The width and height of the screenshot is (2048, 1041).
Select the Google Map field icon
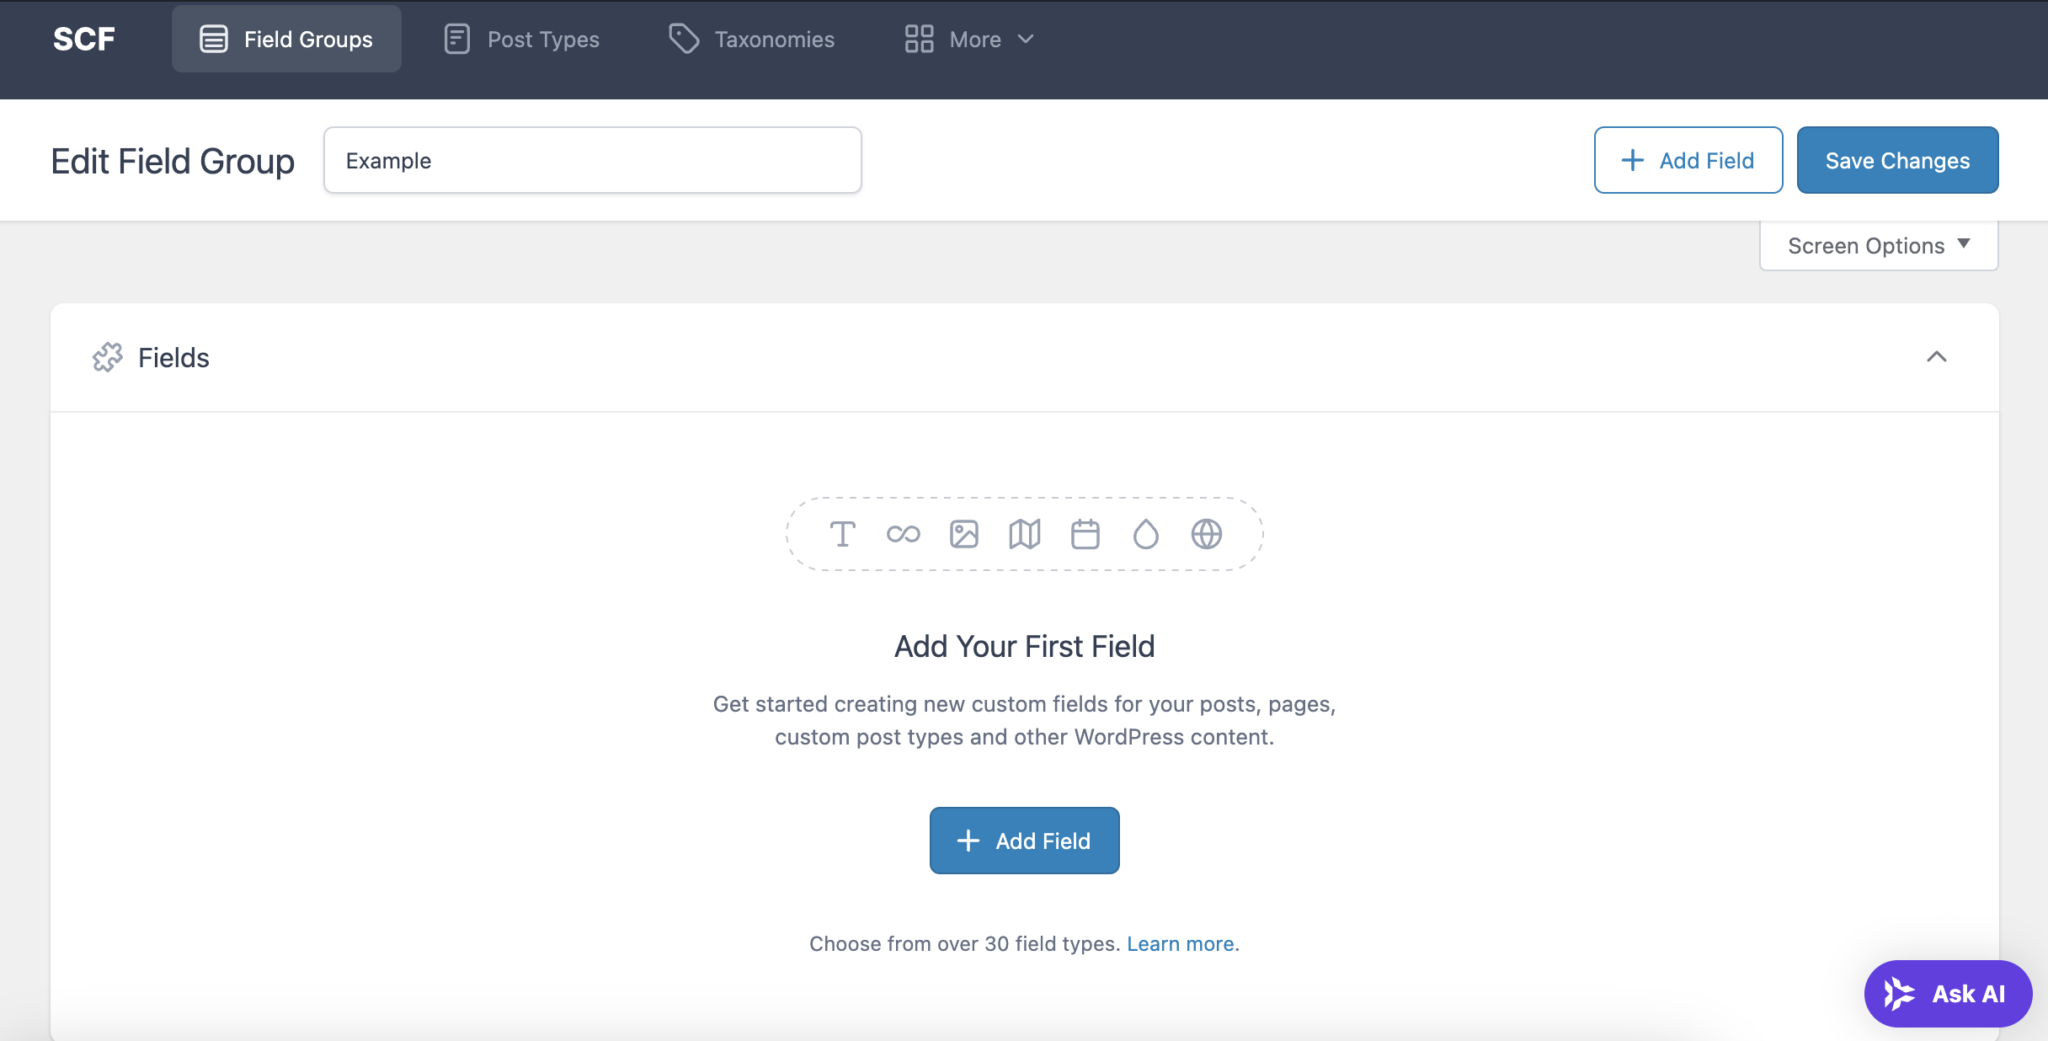point(1024,534)
